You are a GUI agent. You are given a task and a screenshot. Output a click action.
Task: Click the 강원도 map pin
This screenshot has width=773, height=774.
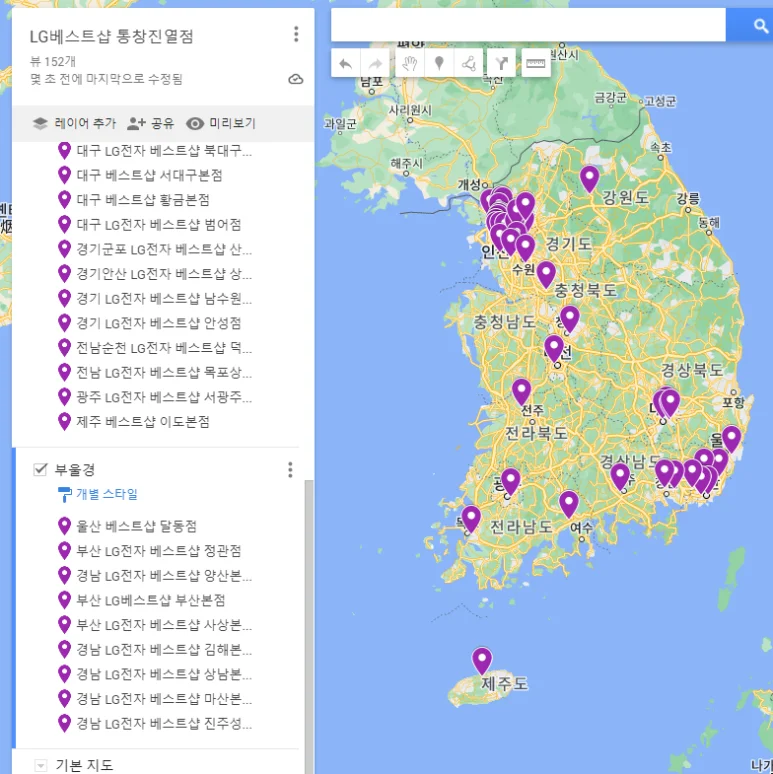coord(589,178)
